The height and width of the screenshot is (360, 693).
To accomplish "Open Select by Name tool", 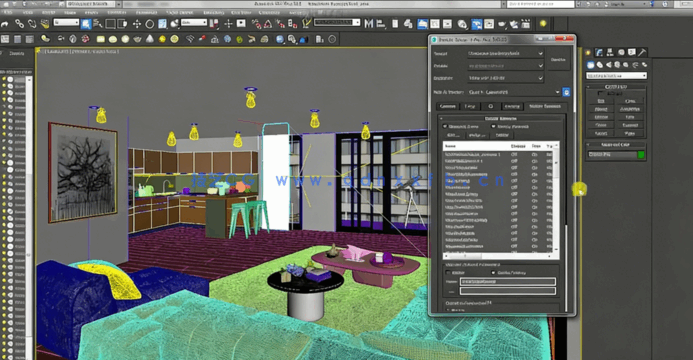I will coord(98,23).
